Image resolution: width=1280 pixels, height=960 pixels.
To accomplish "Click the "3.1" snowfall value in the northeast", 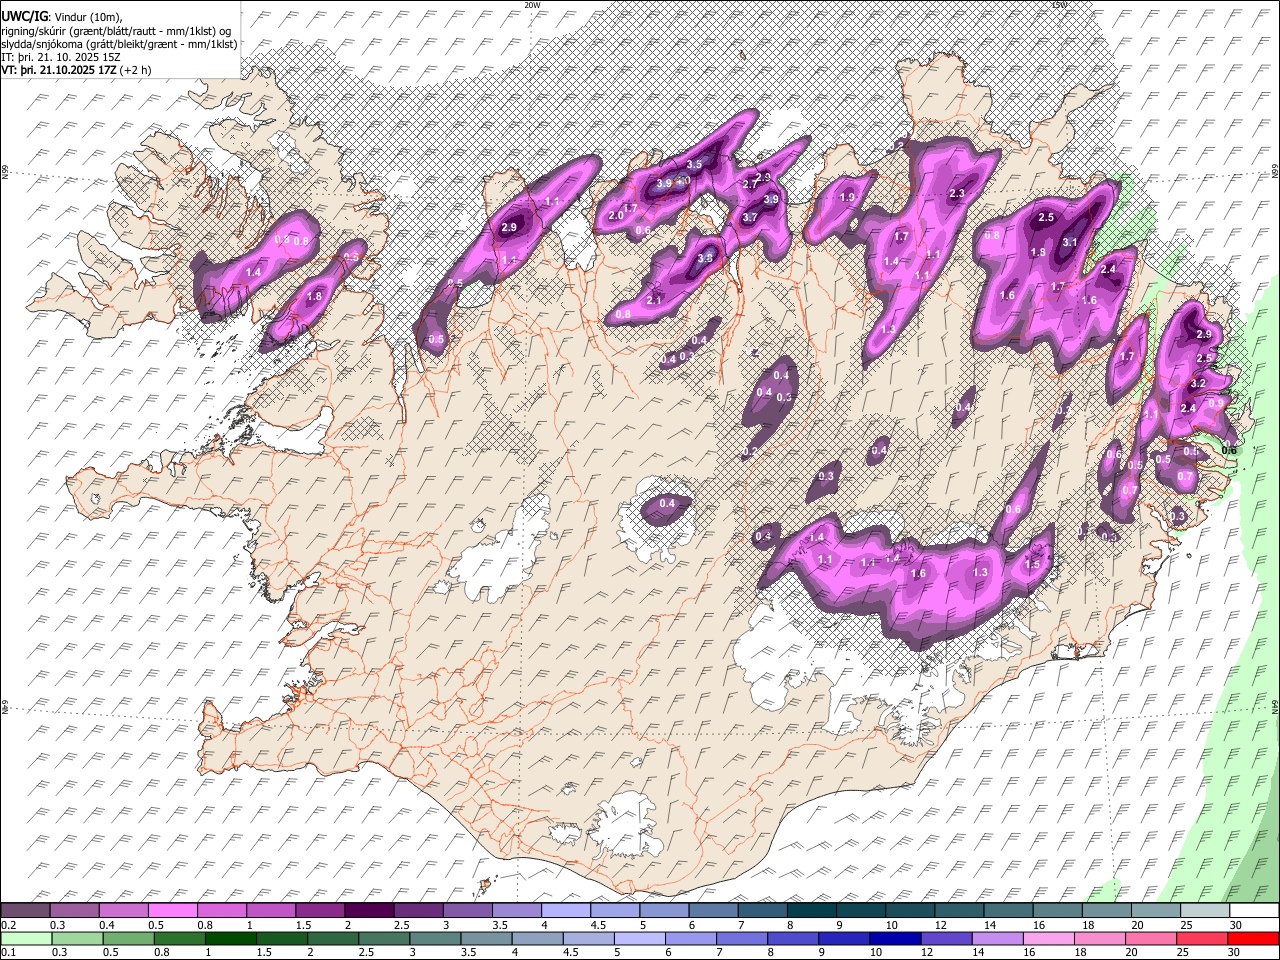I will coord(1070,242).
